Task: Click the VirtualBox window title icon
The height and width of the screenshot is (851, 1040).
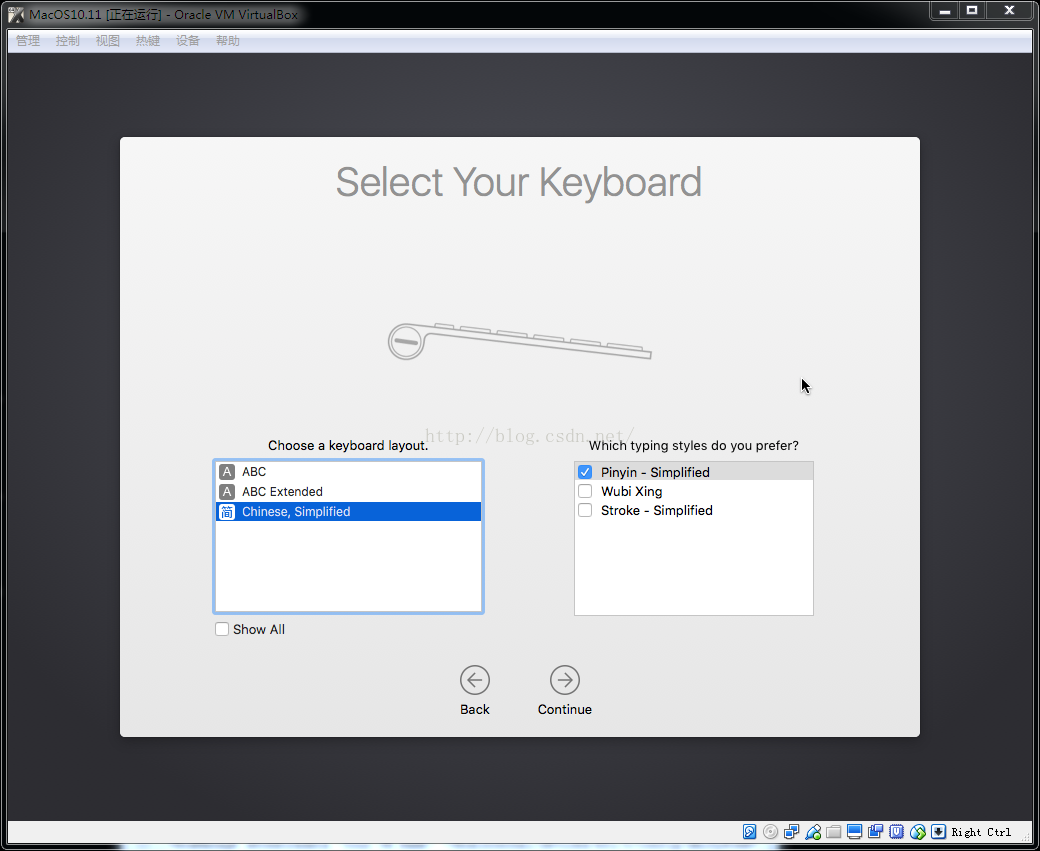Action: (x=16, y=14)
